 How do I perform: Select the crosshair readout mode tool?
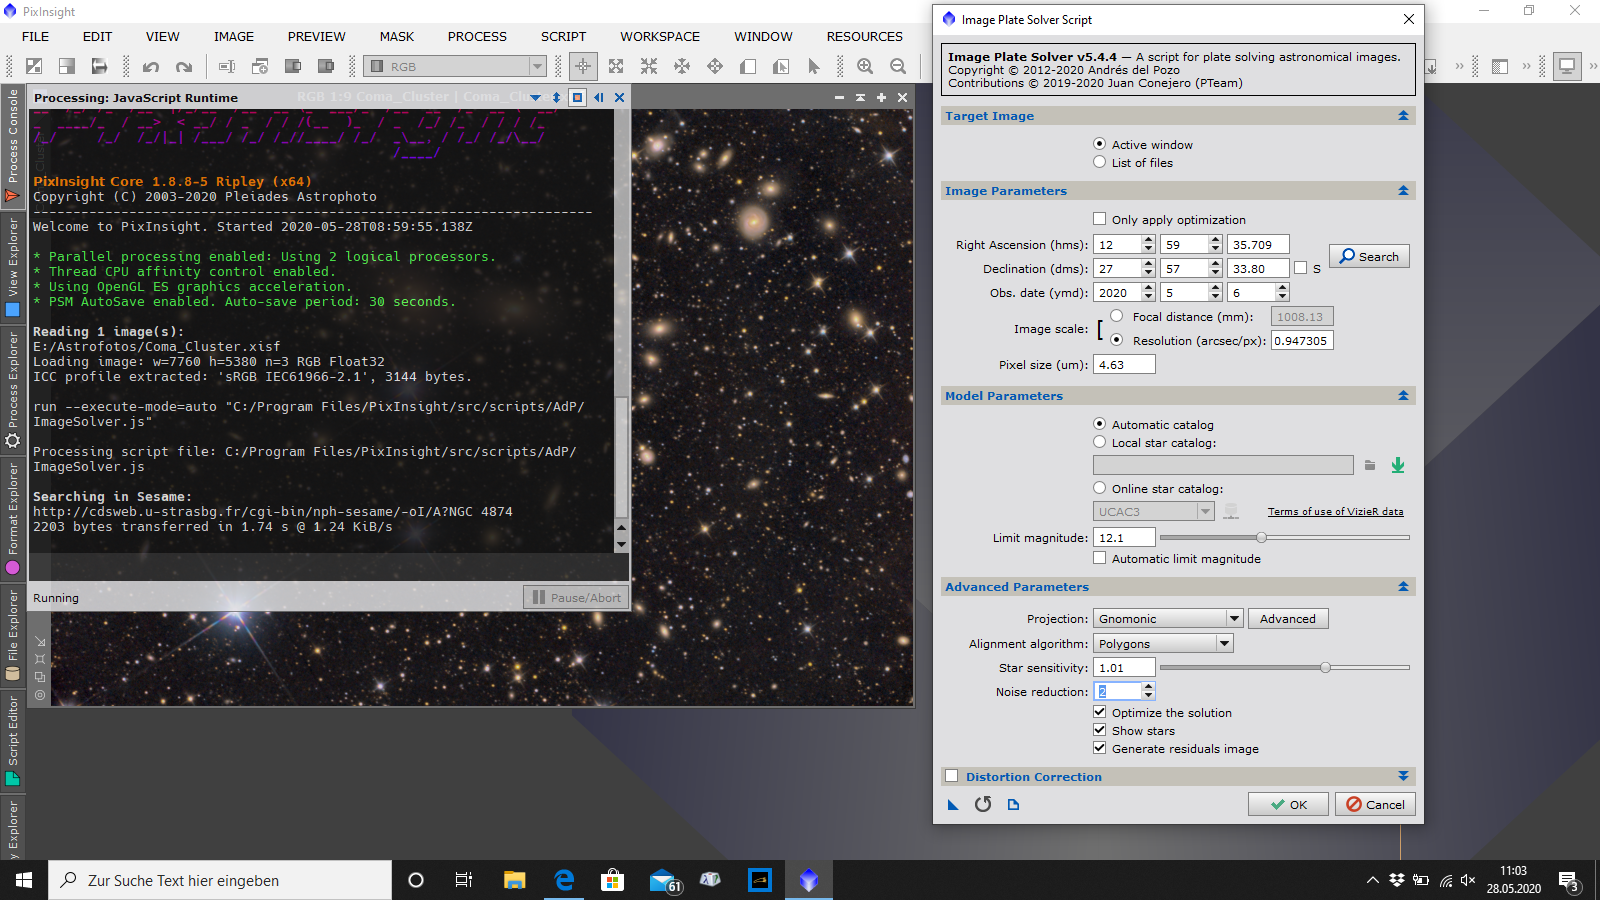coord(583,67)
